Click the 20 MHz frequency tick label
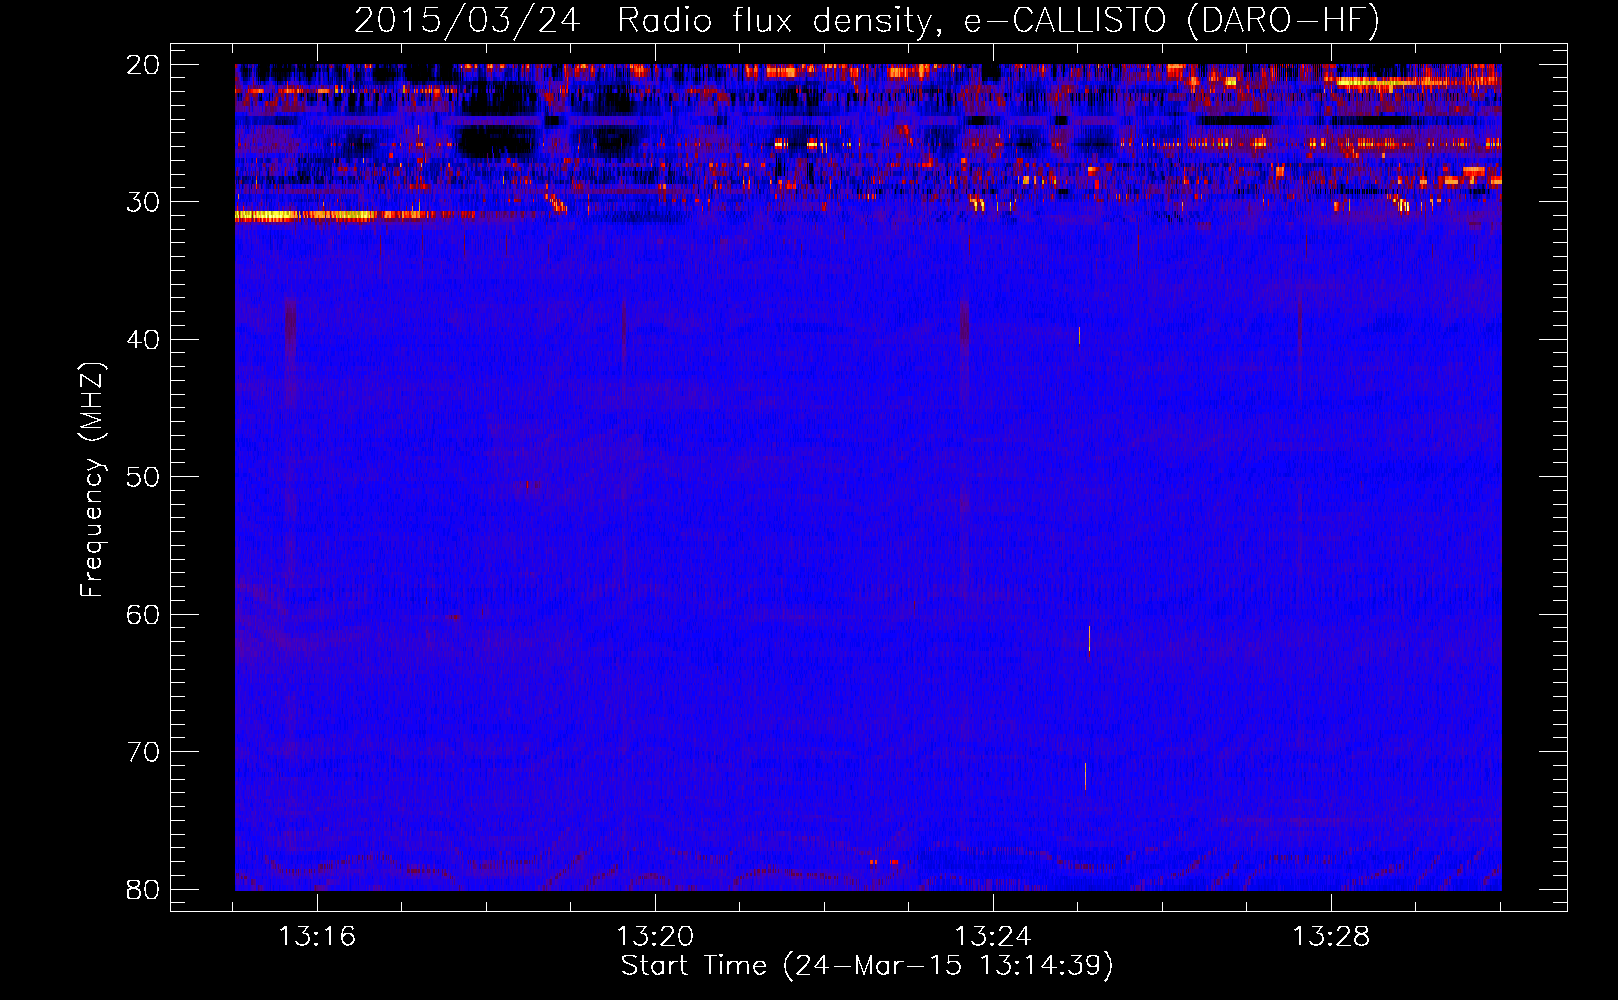 (x=143, y=65)
